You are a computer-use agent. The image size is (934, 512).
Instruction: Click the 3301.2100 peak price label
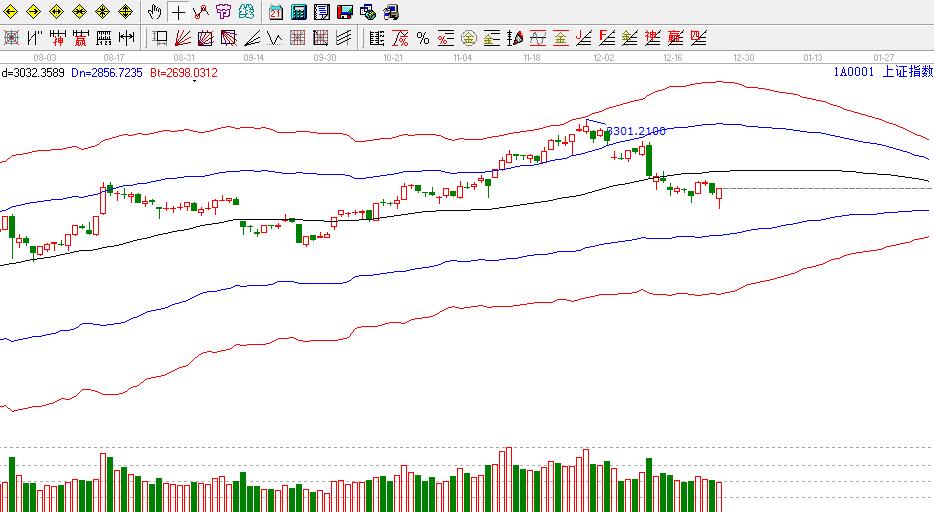click(x=636, y=131)
